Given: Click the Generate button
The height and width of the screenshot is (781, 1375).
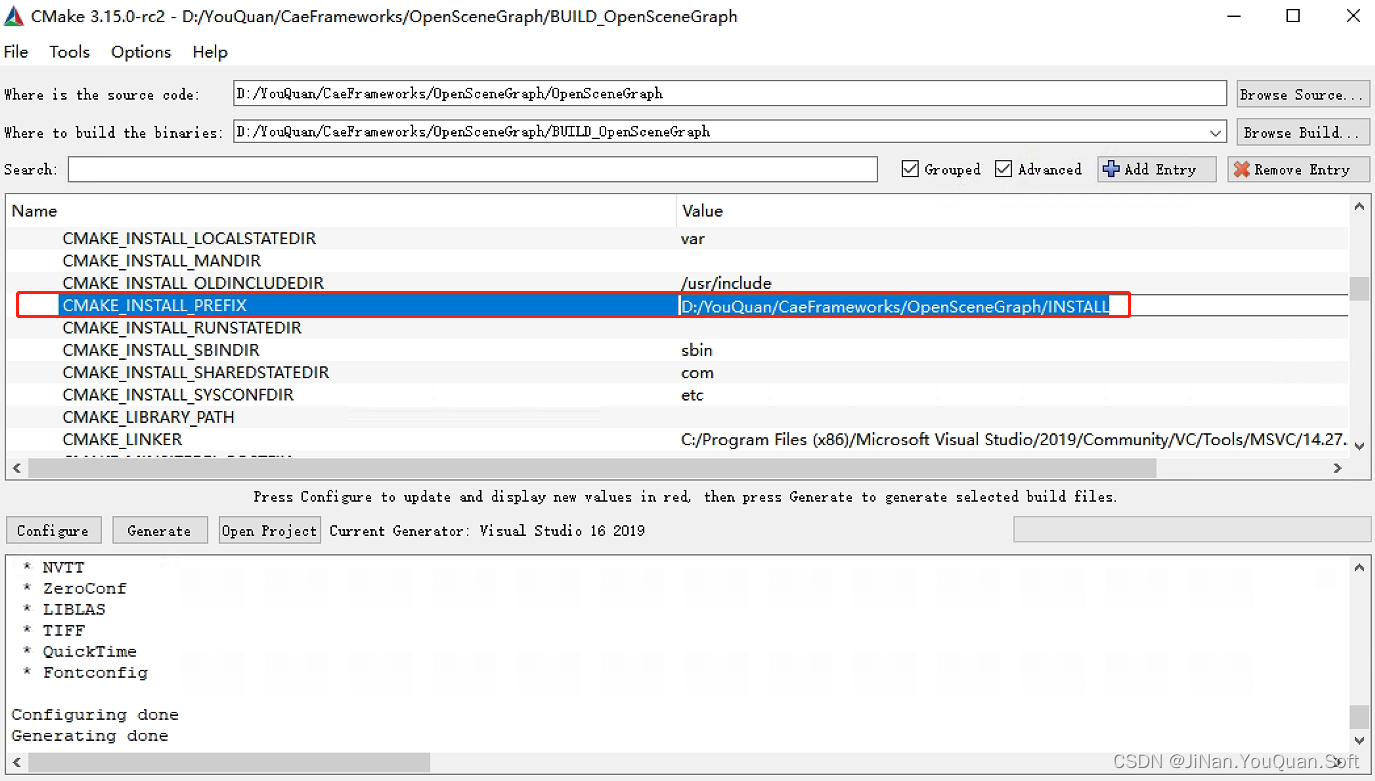Looking at the screenshot, I should point(159,530).
